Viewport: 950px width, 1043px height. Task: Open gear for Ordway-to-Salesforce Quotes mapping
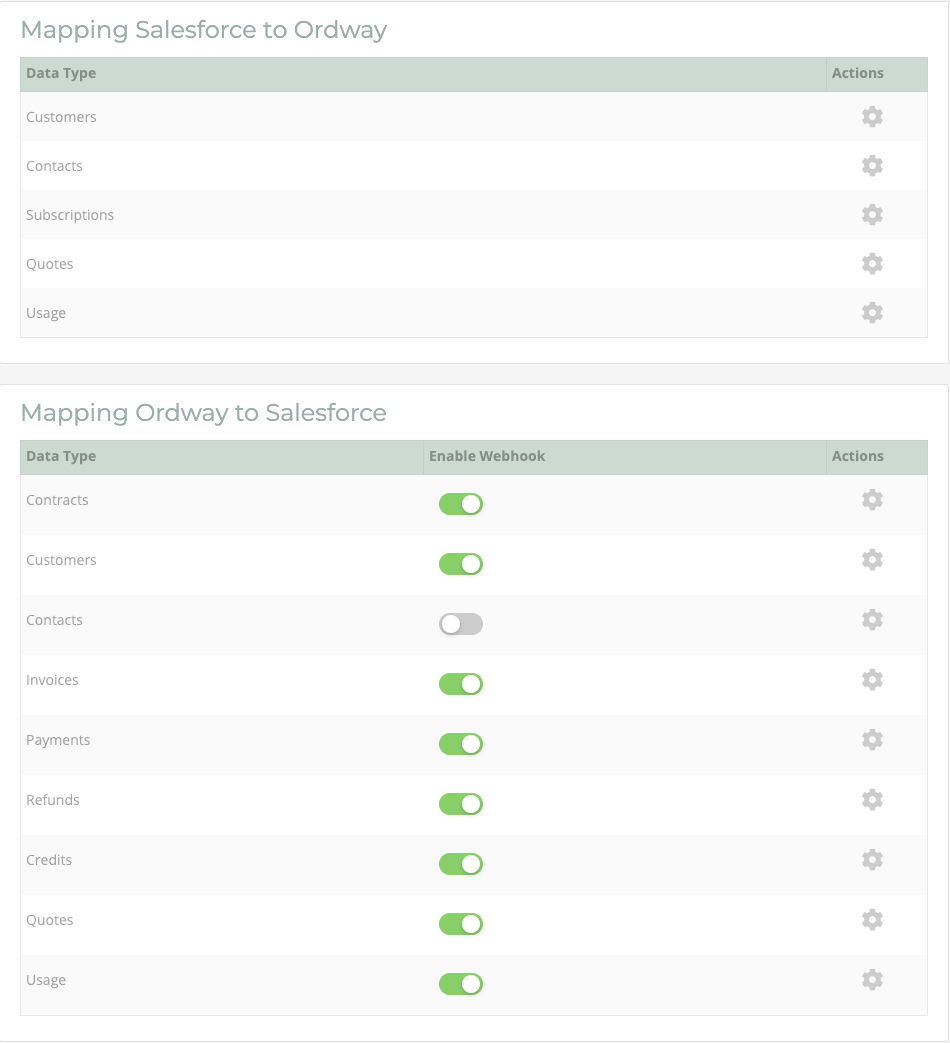coord(872,920)
